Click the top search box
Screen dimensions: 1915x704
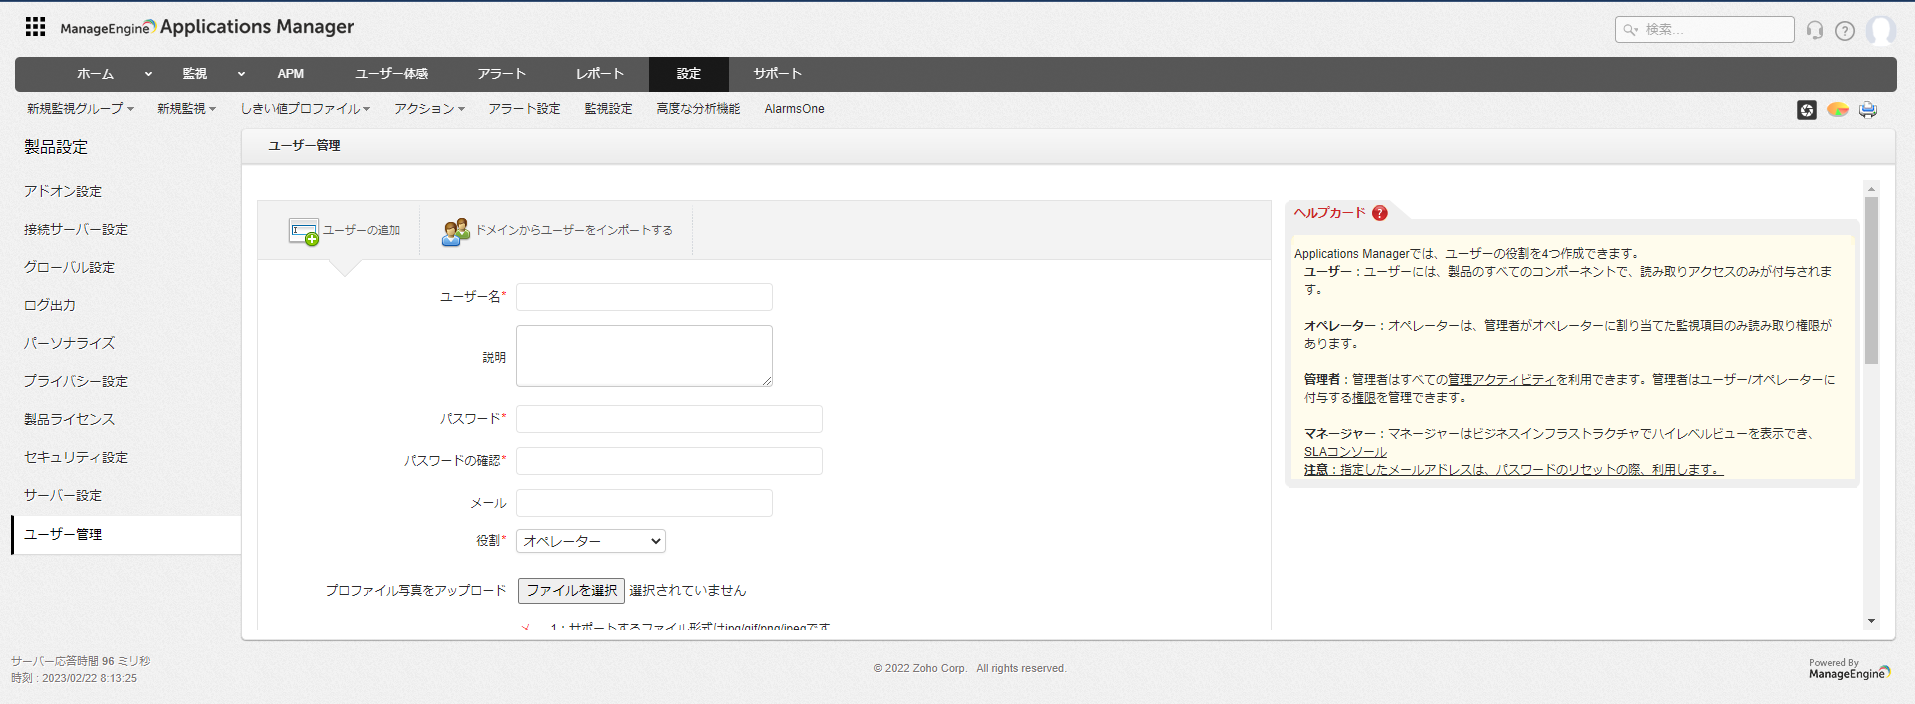tap(1704, 30)
